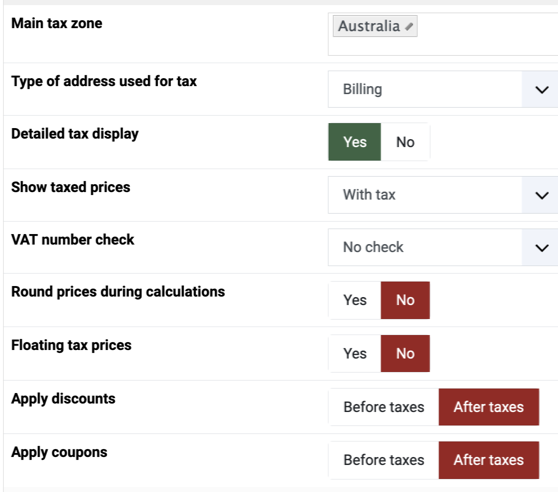Choose No for Round prices during calculations
Image resolution: width=559 pixels, height=492 pixels.
405,300
